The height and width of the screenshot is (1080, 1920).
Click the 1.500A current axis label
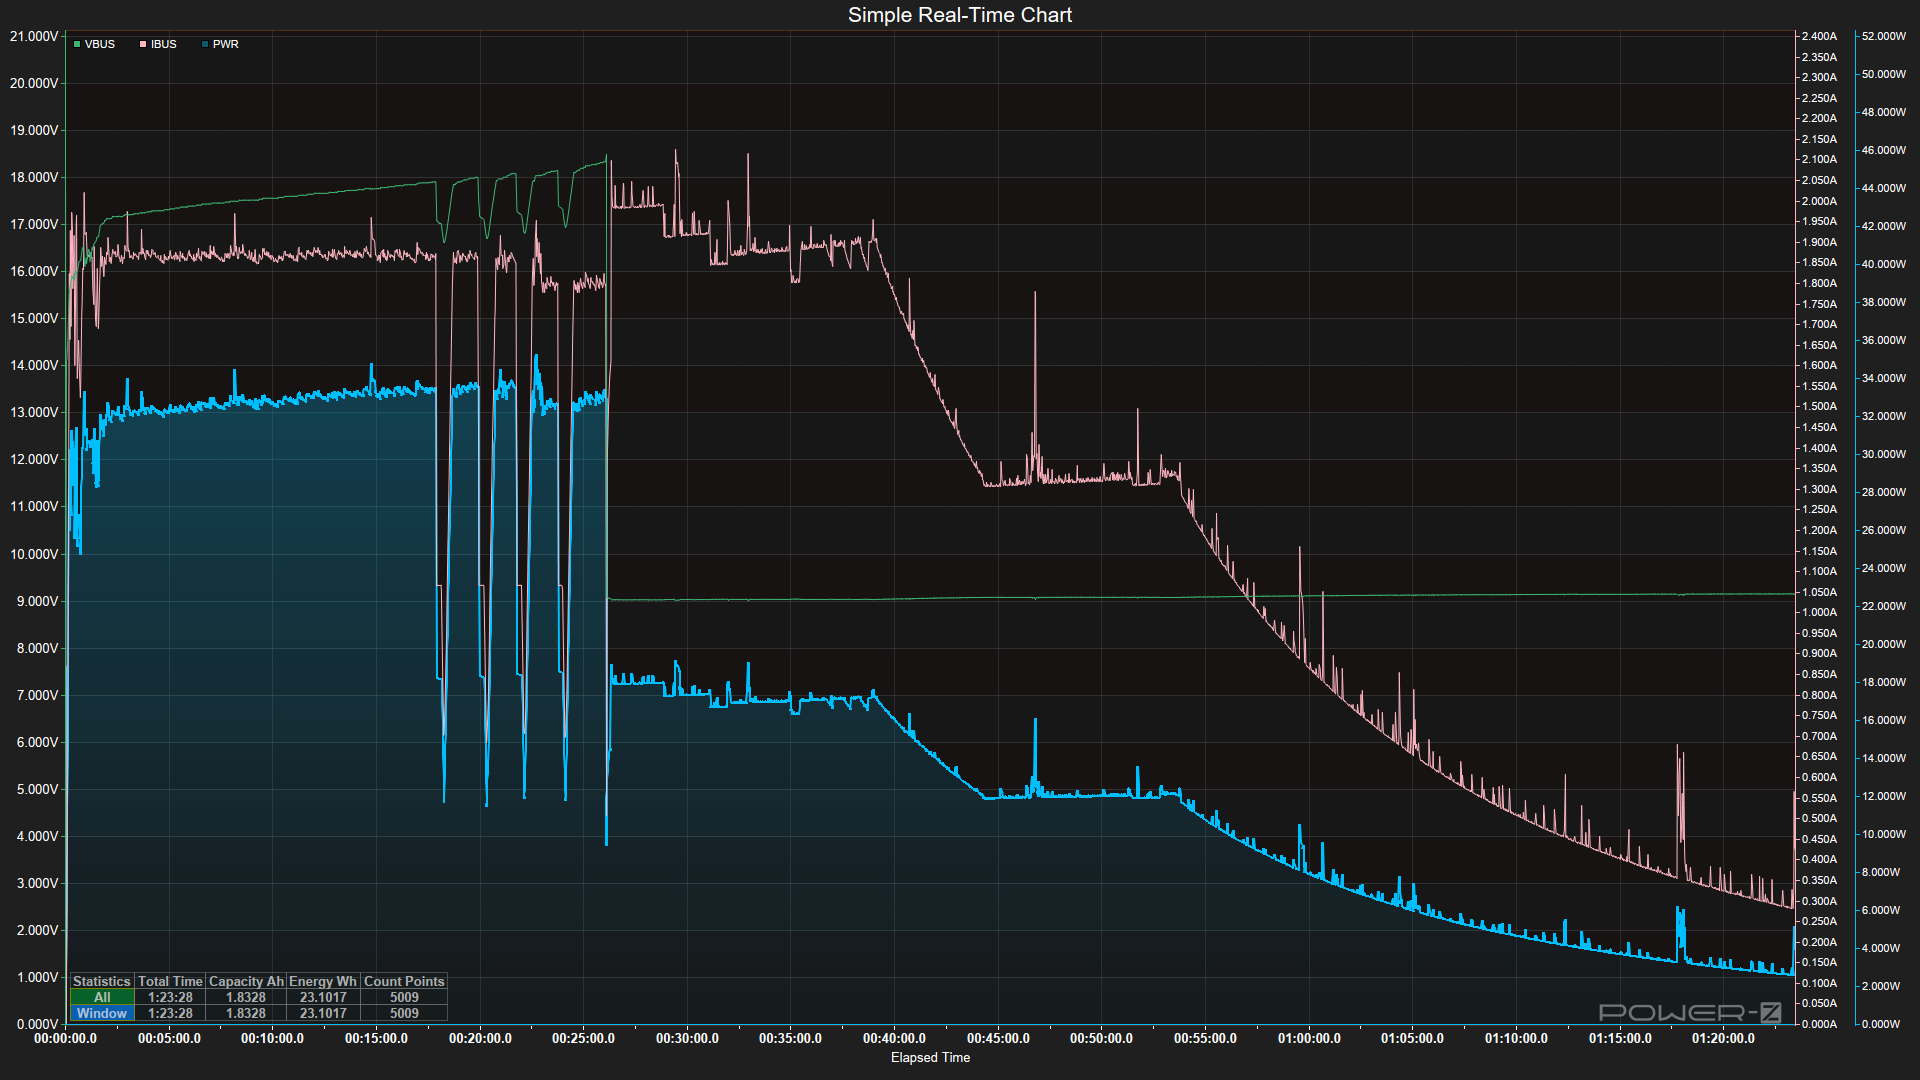(1819, 406)
